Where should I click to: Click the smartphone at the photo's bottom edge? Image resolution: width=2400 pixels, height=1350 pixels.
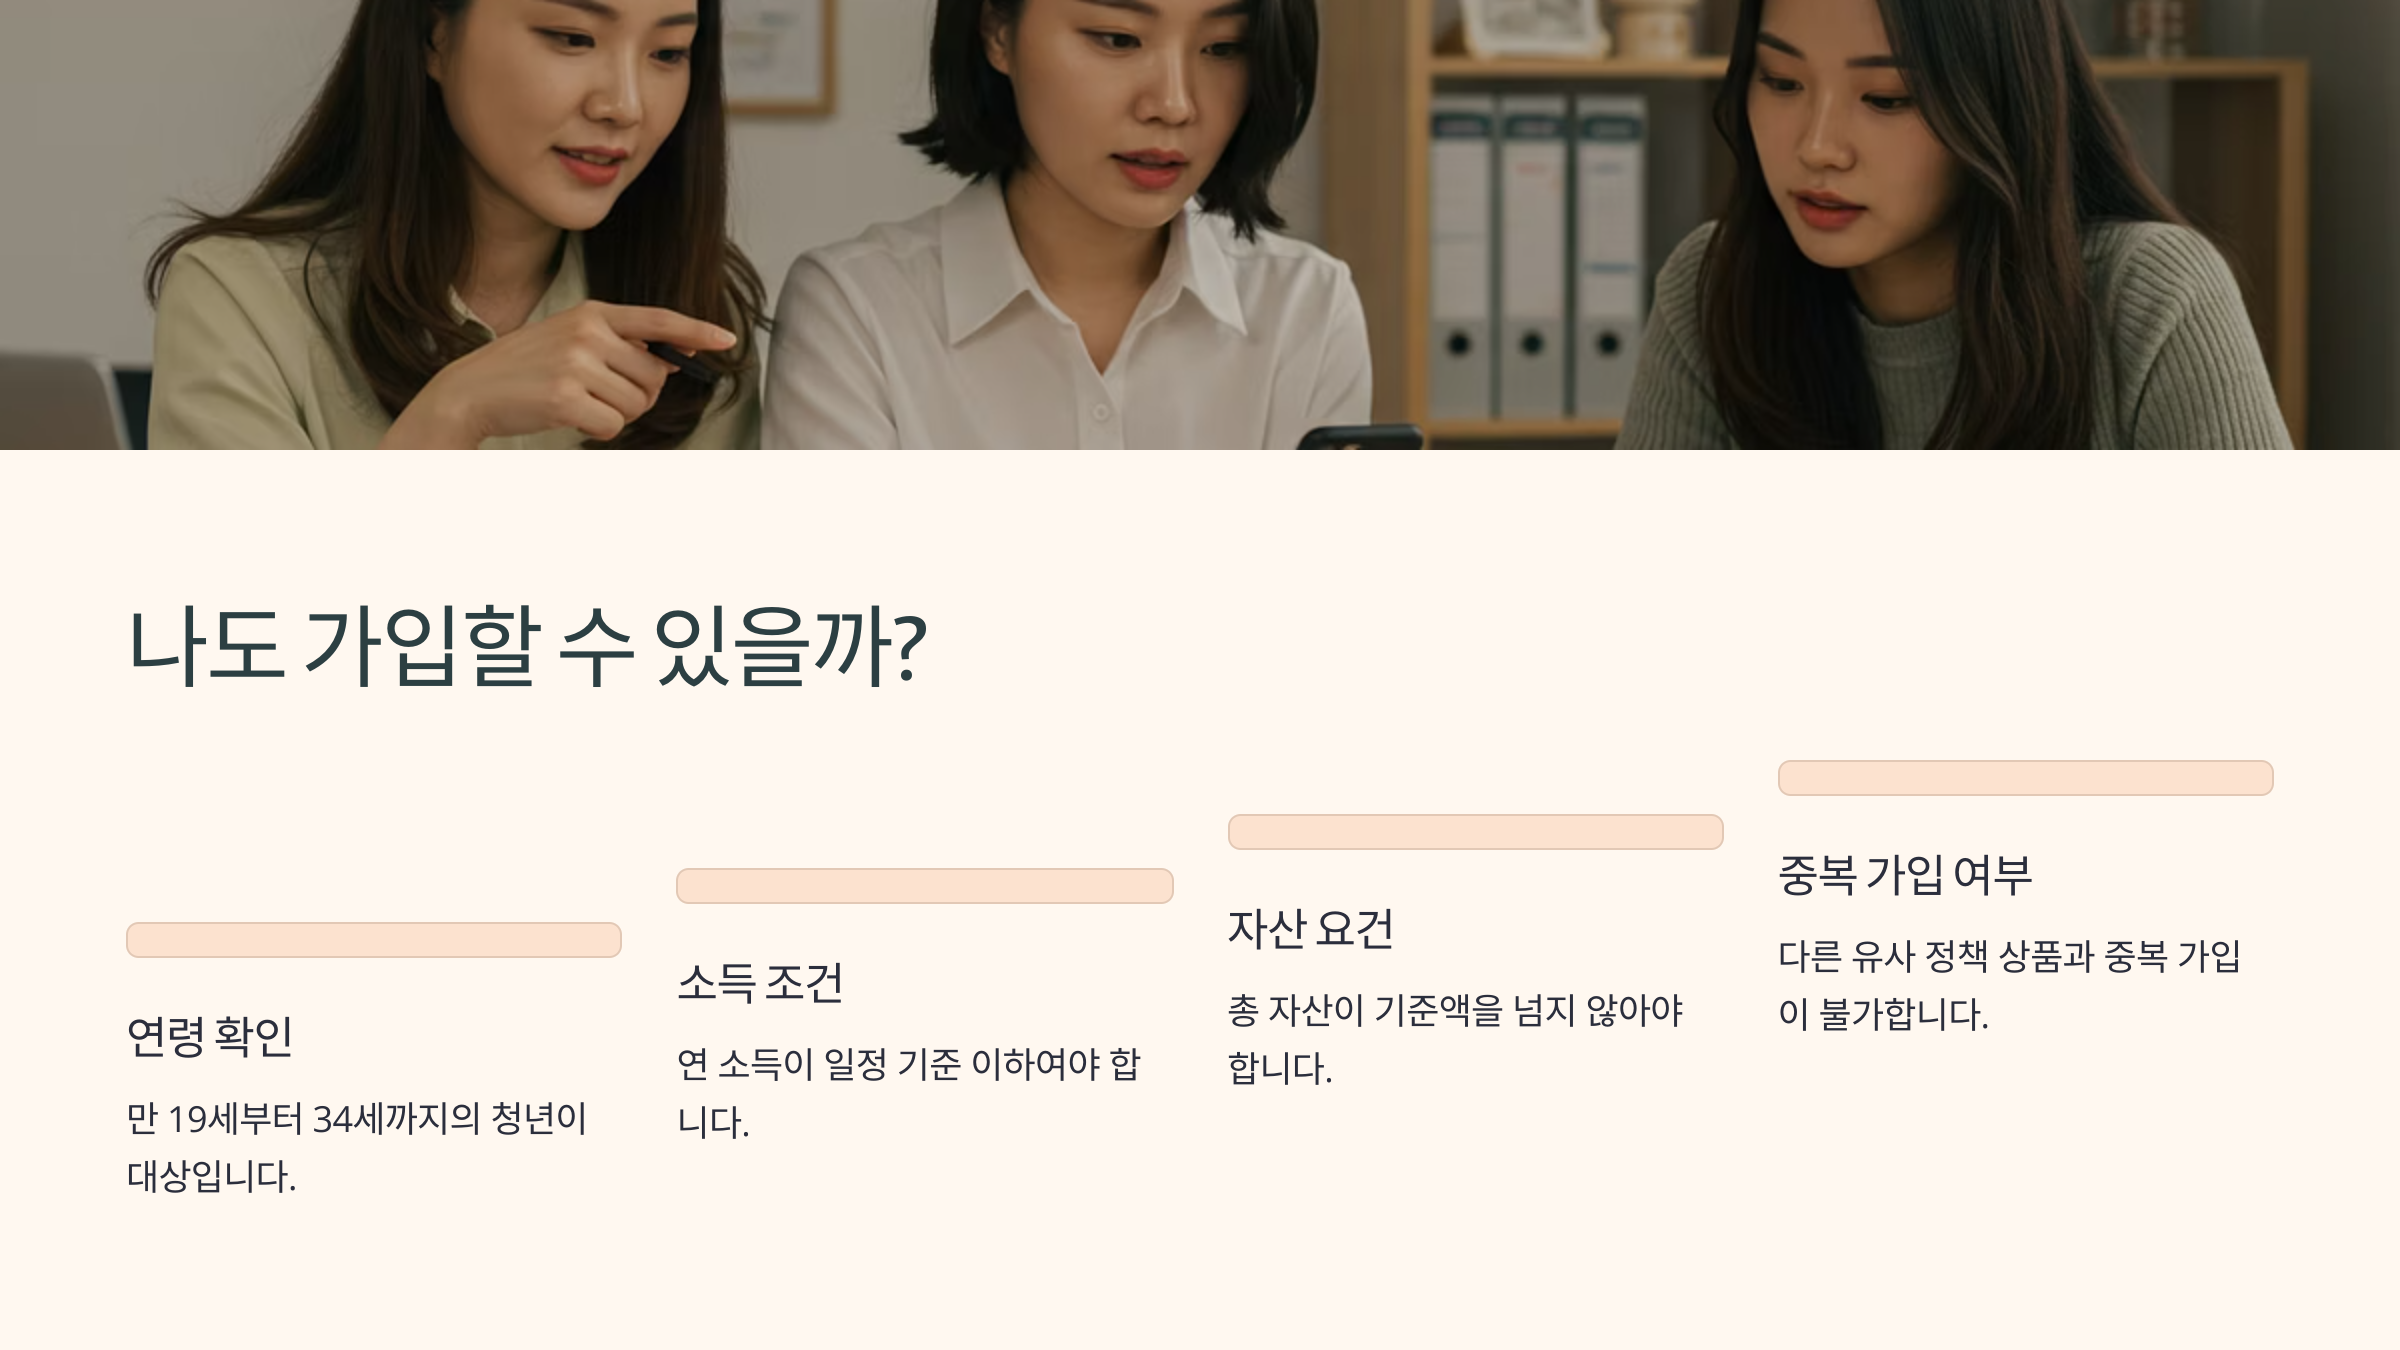(1360, 437)
